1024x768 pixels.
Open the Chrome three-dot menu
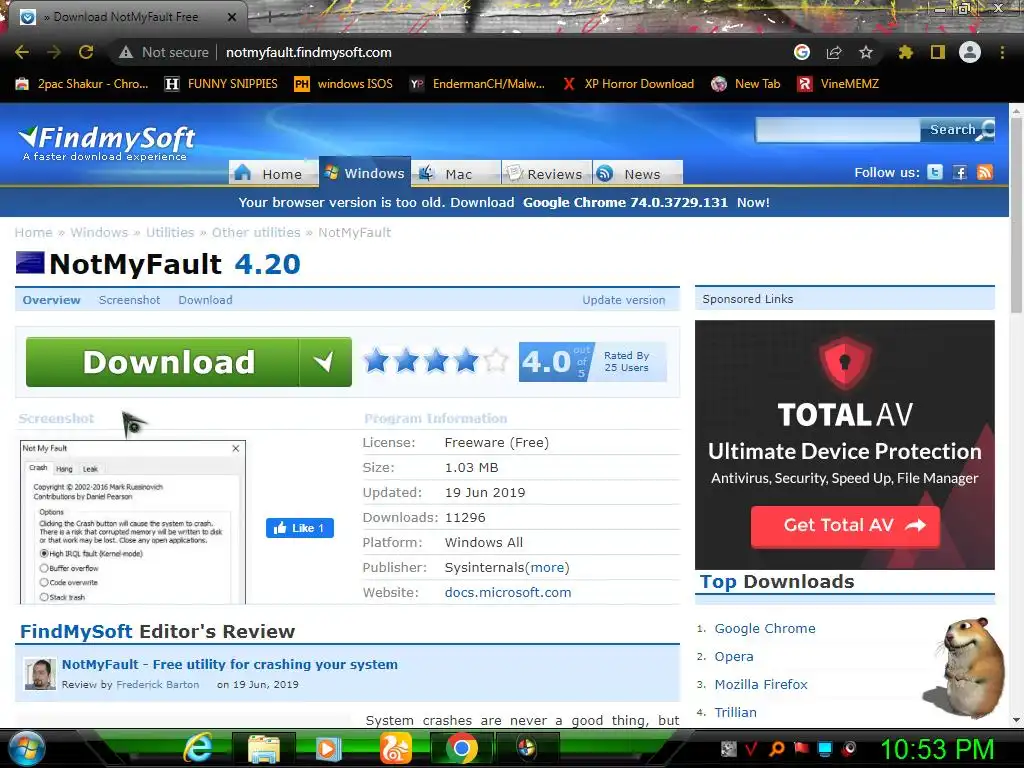[x=1002, y=52]
